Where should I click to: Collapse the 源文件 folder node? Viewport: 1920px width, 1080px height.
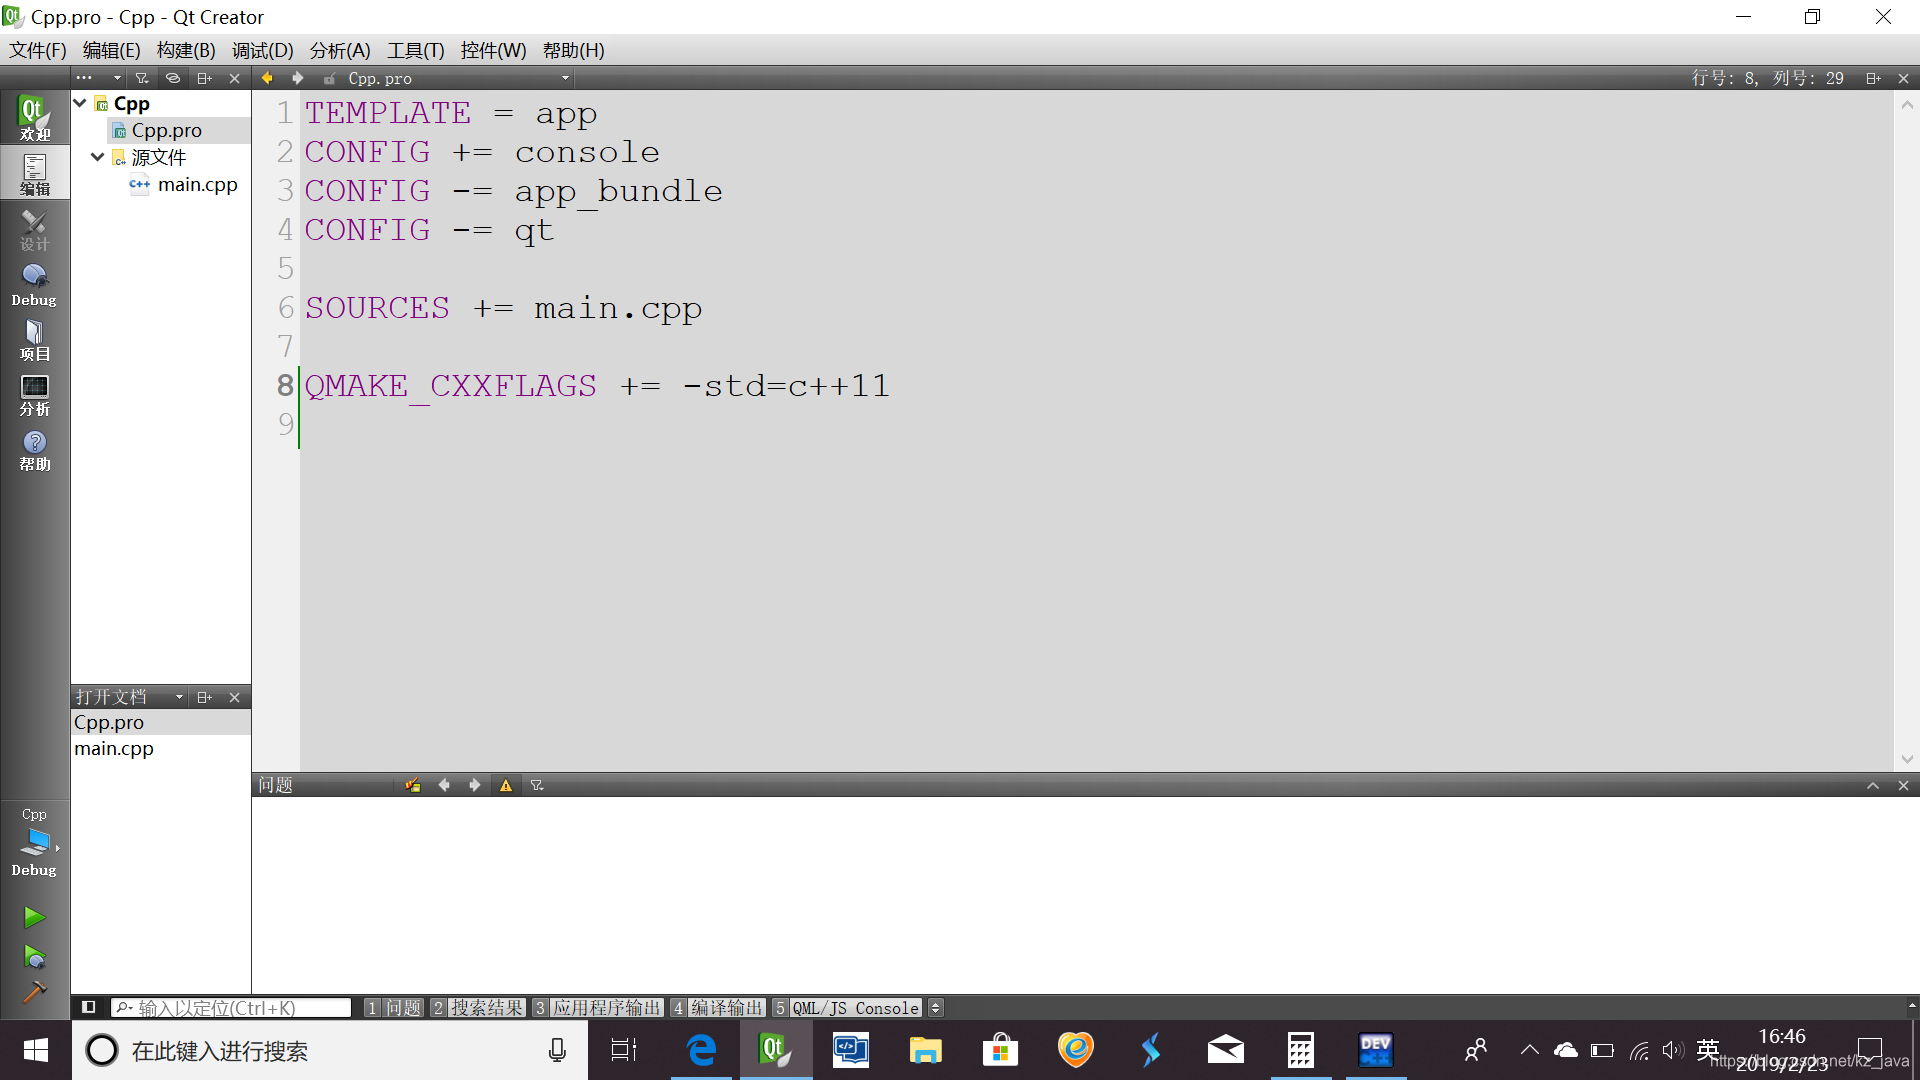click(98, 157)
